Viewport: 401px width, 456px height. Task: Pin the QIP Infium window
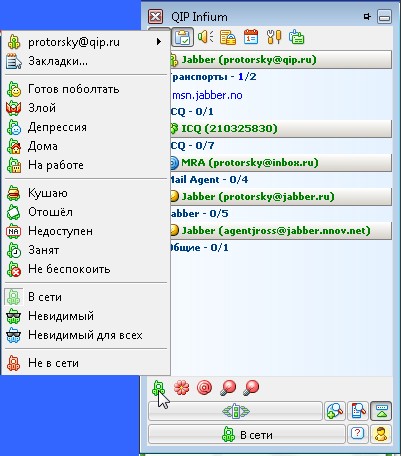click(367, 16)
